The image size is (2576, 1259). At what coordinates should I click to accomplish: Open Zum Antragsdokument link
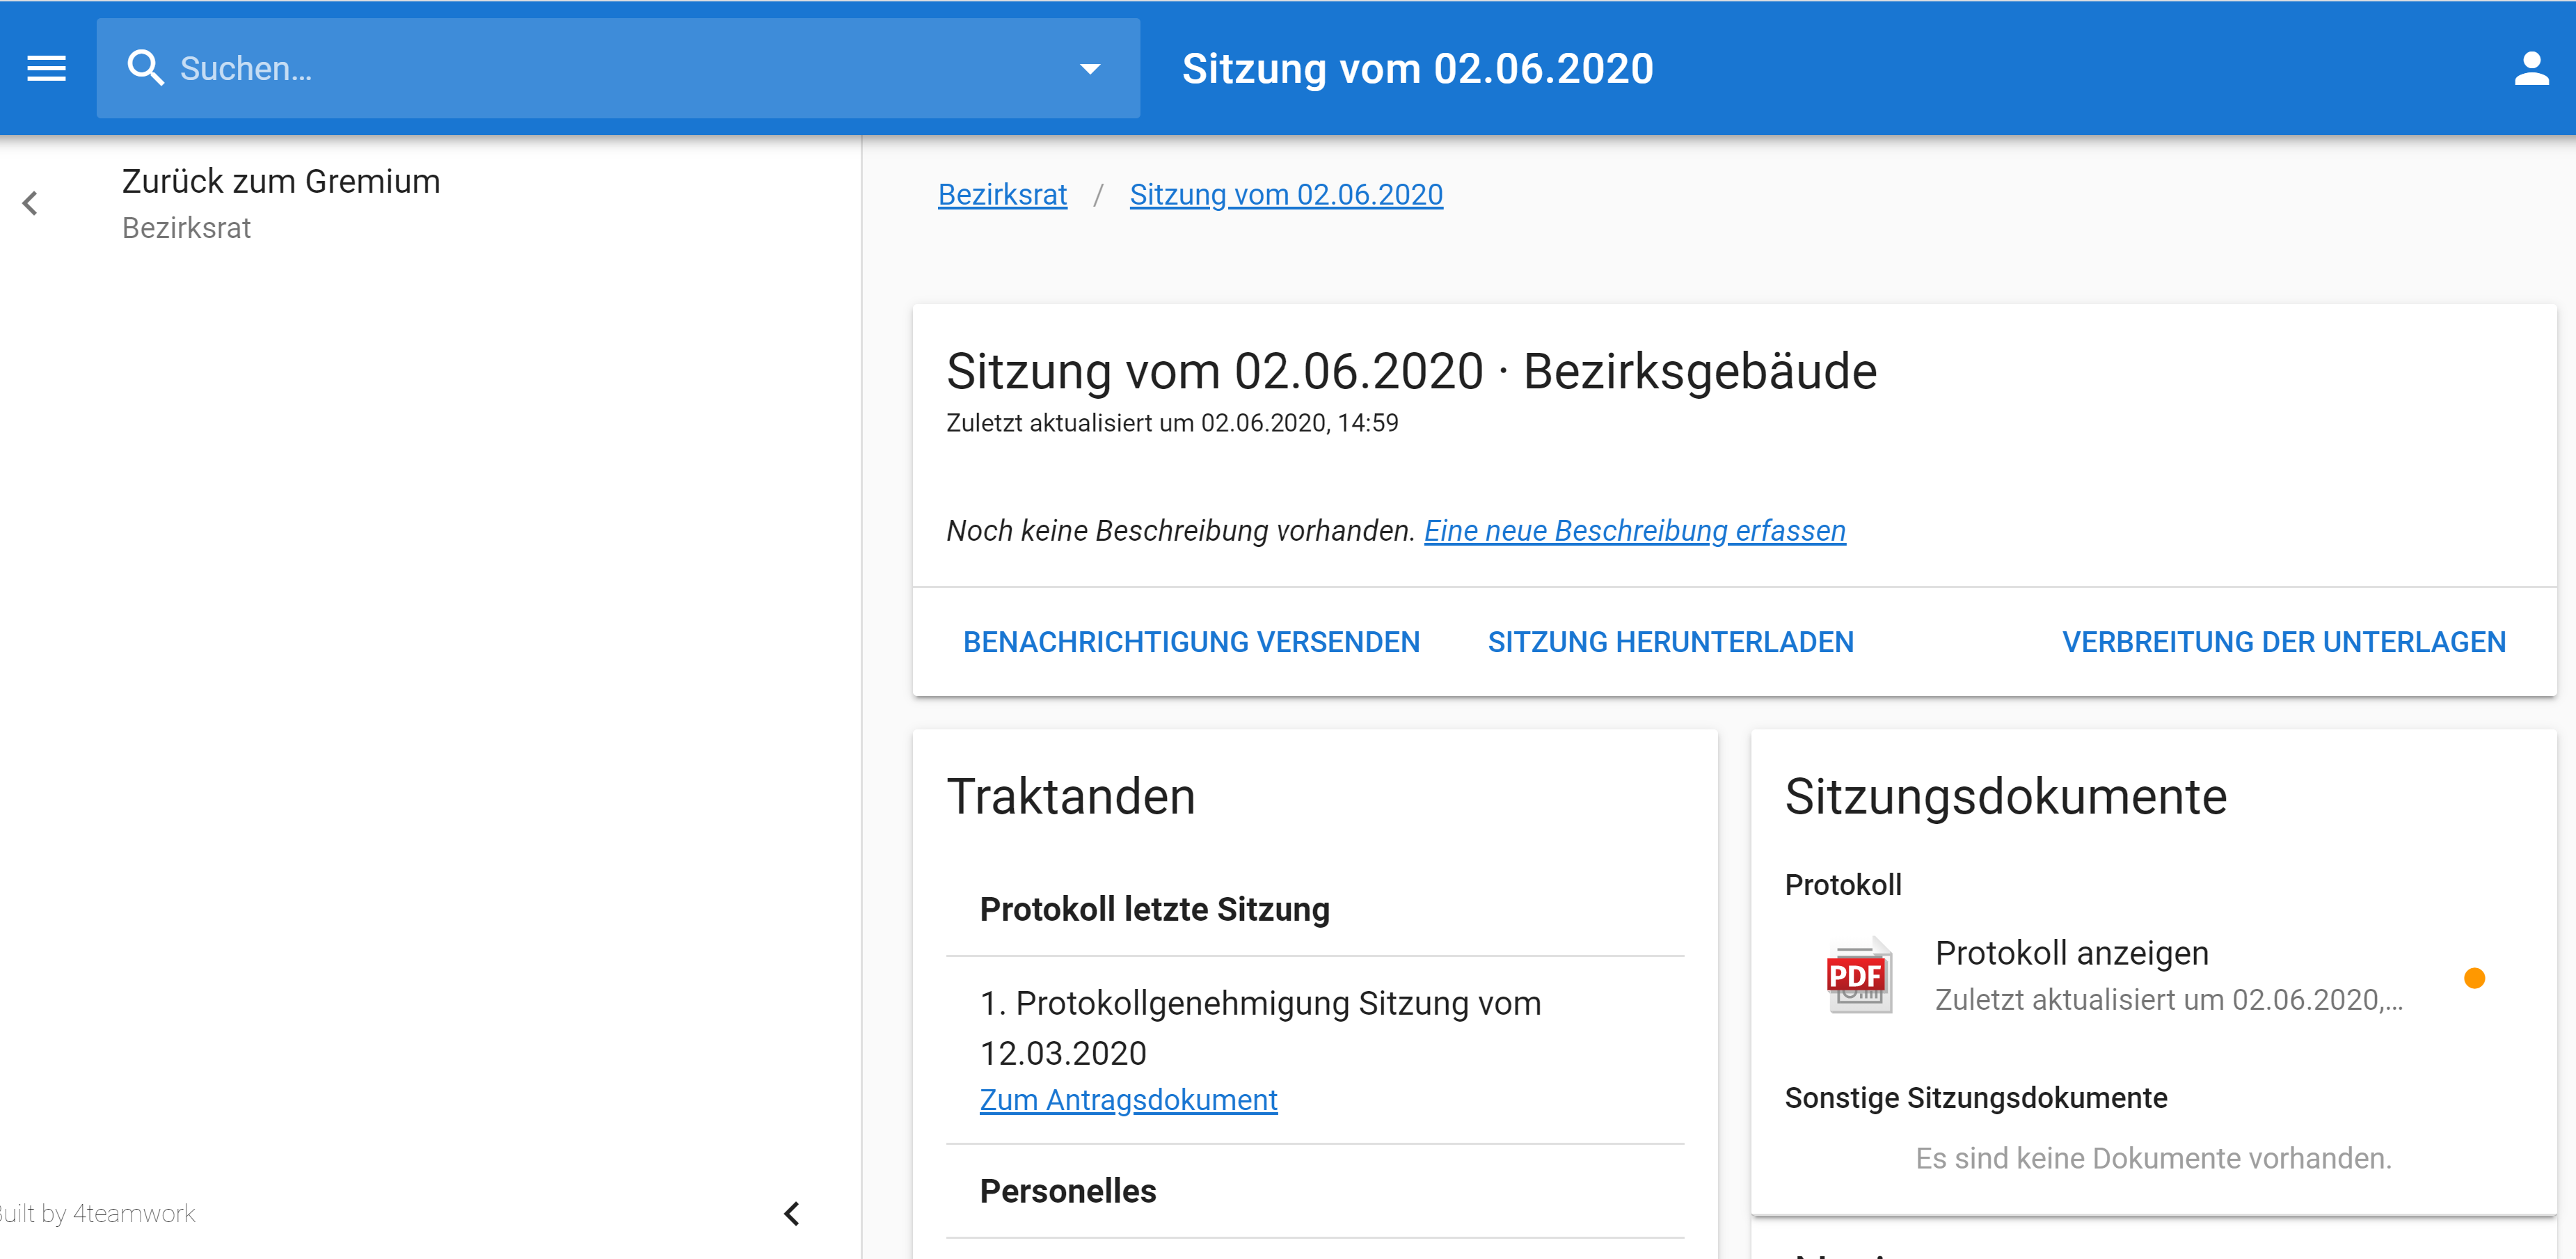pos(1128,1099)
